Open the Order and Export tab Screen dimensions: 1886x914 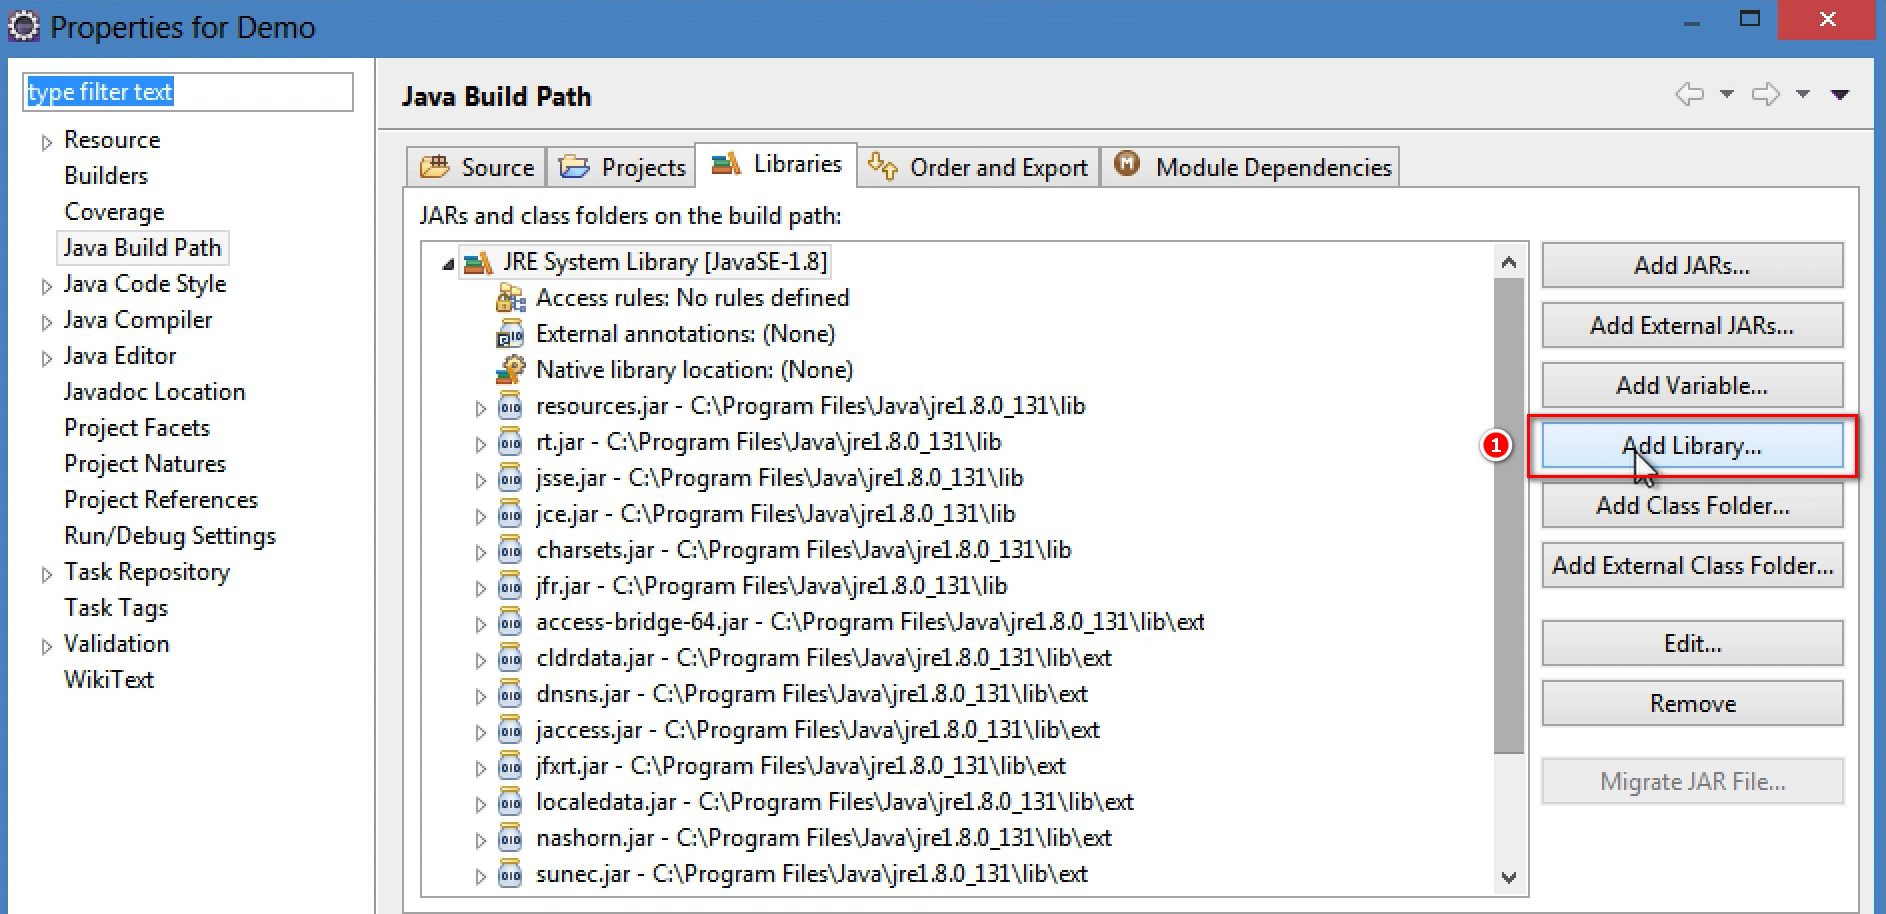[x=979, y=167]
